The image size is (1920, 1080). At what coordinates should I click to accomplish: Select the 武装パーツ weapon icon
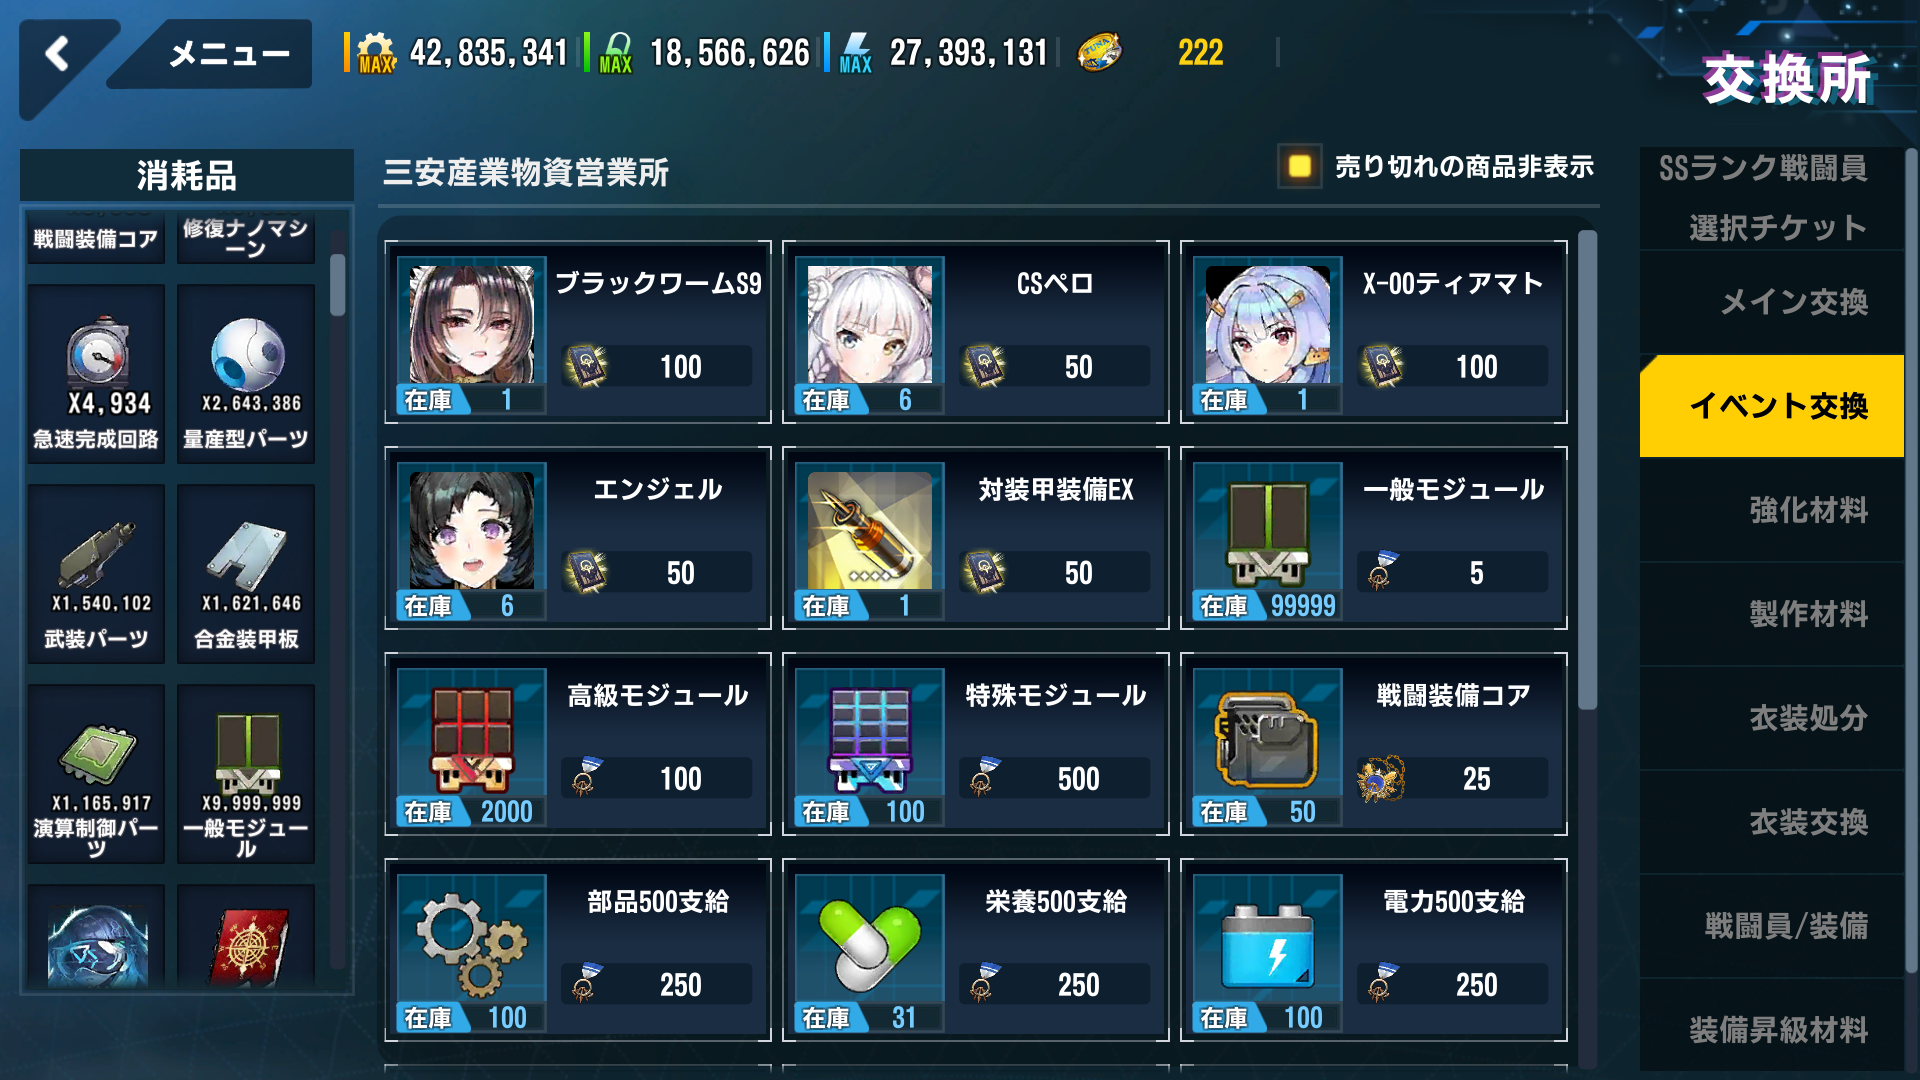(x=97, y=555)
